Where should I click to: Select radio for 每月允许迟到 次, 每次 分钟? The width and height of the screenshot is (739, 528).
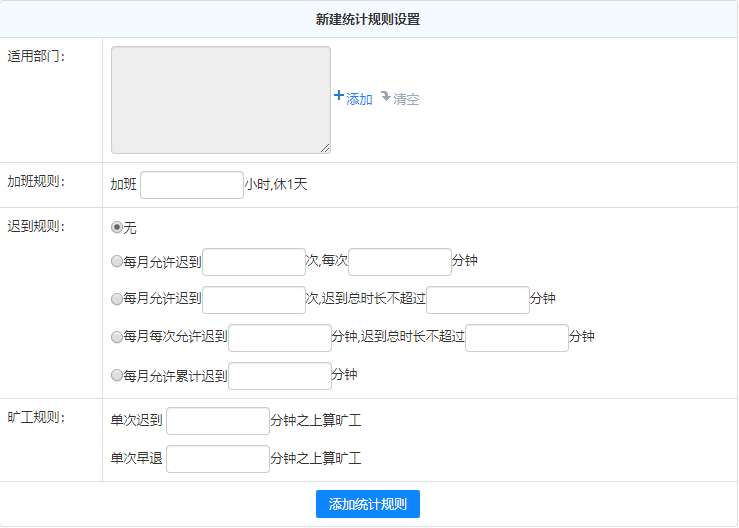[117, 263]
